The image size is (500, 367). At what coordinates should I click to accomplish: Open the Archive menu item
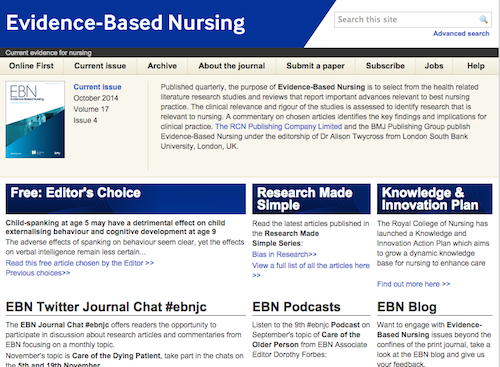pyautogui.click(x=162, y=66)
